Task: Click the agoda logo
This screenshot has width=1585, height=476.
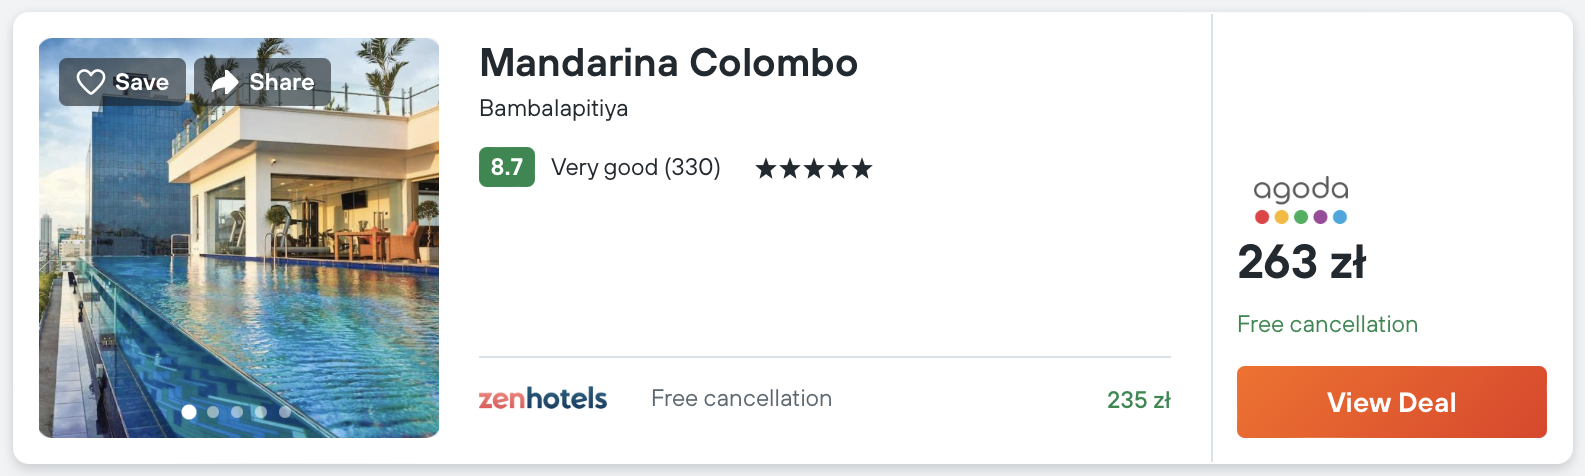Action: click(x=1300, y=200)
